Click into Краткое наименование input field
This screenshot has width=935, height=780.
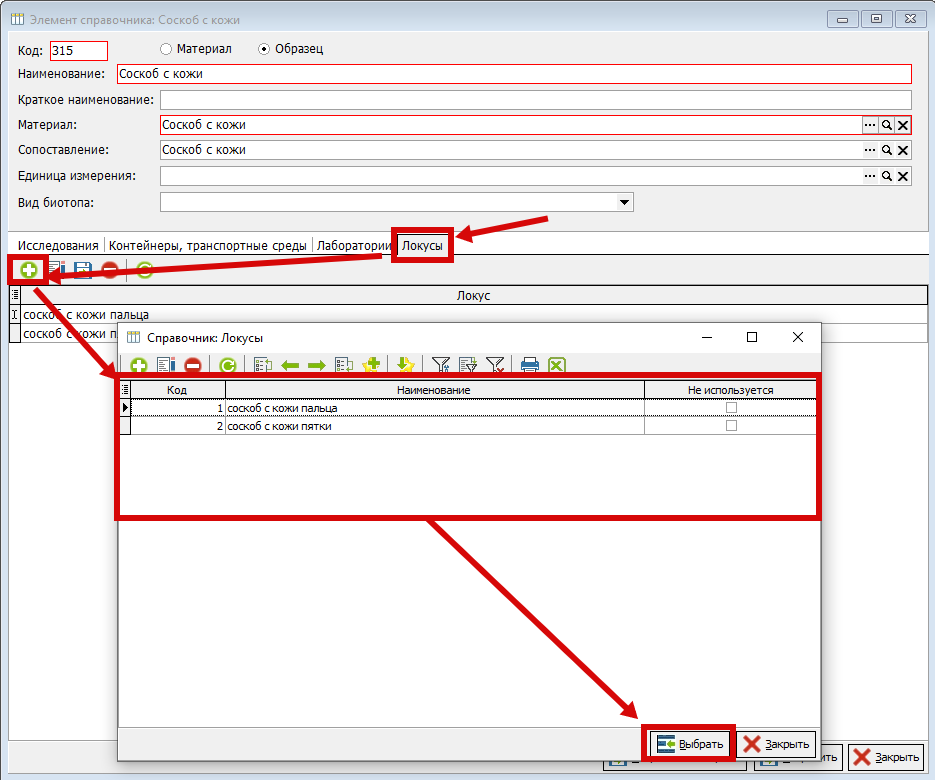(535, 100)
